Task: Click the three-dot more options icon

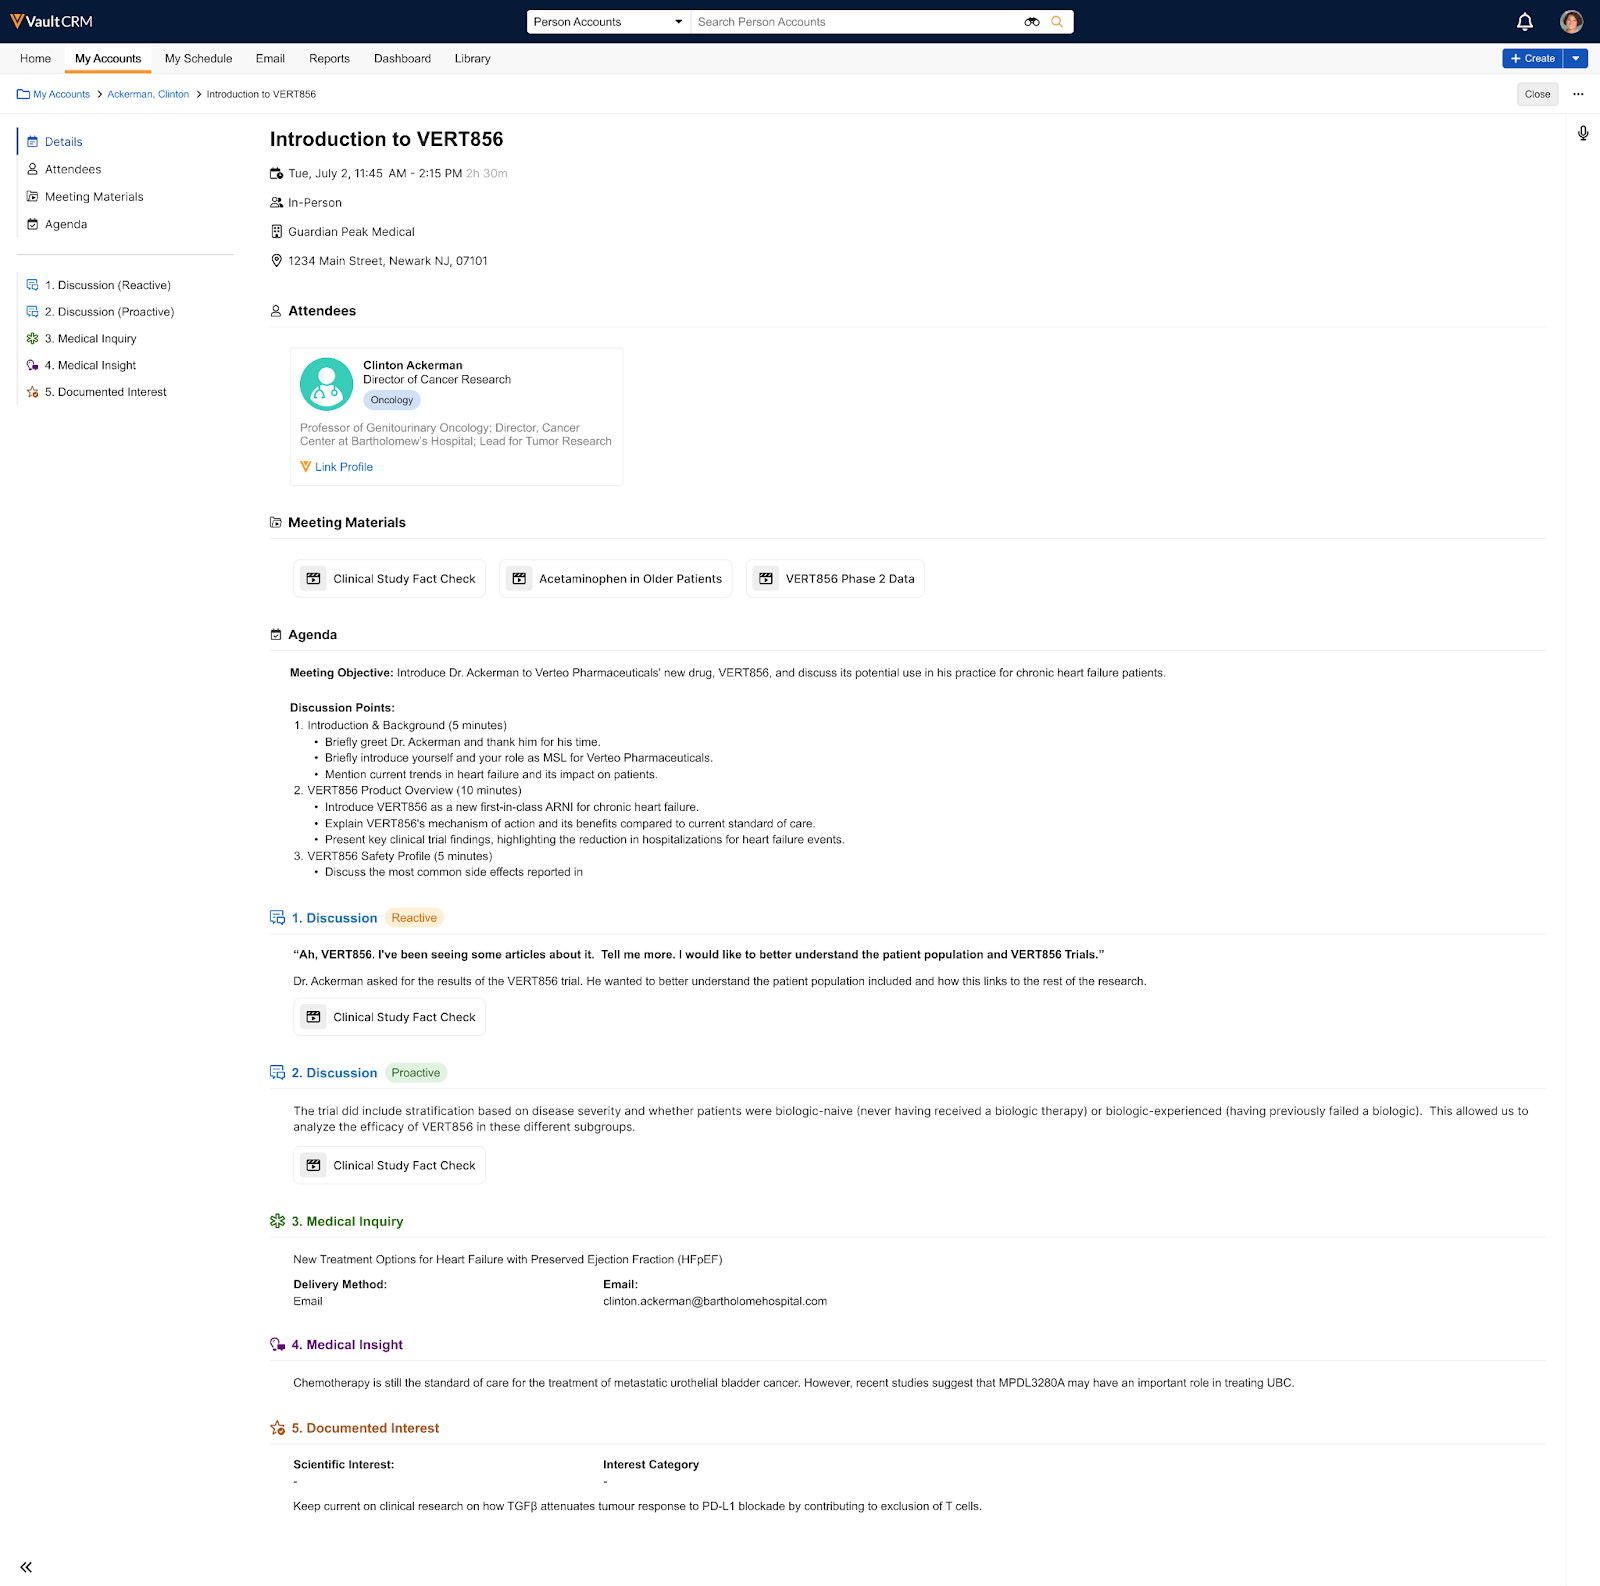Action: click(x=1578, y=94)
